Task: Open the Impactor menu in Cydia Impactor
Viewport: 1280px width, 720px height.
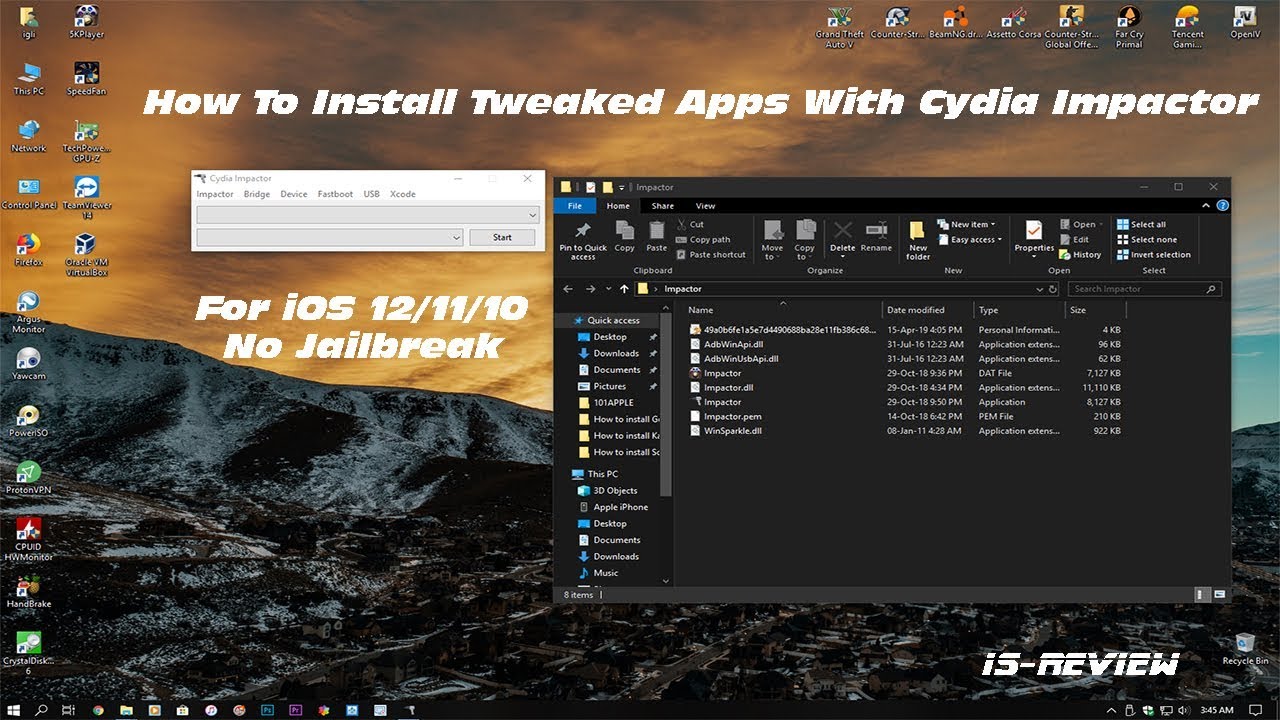Action: [x=215, y=194]
